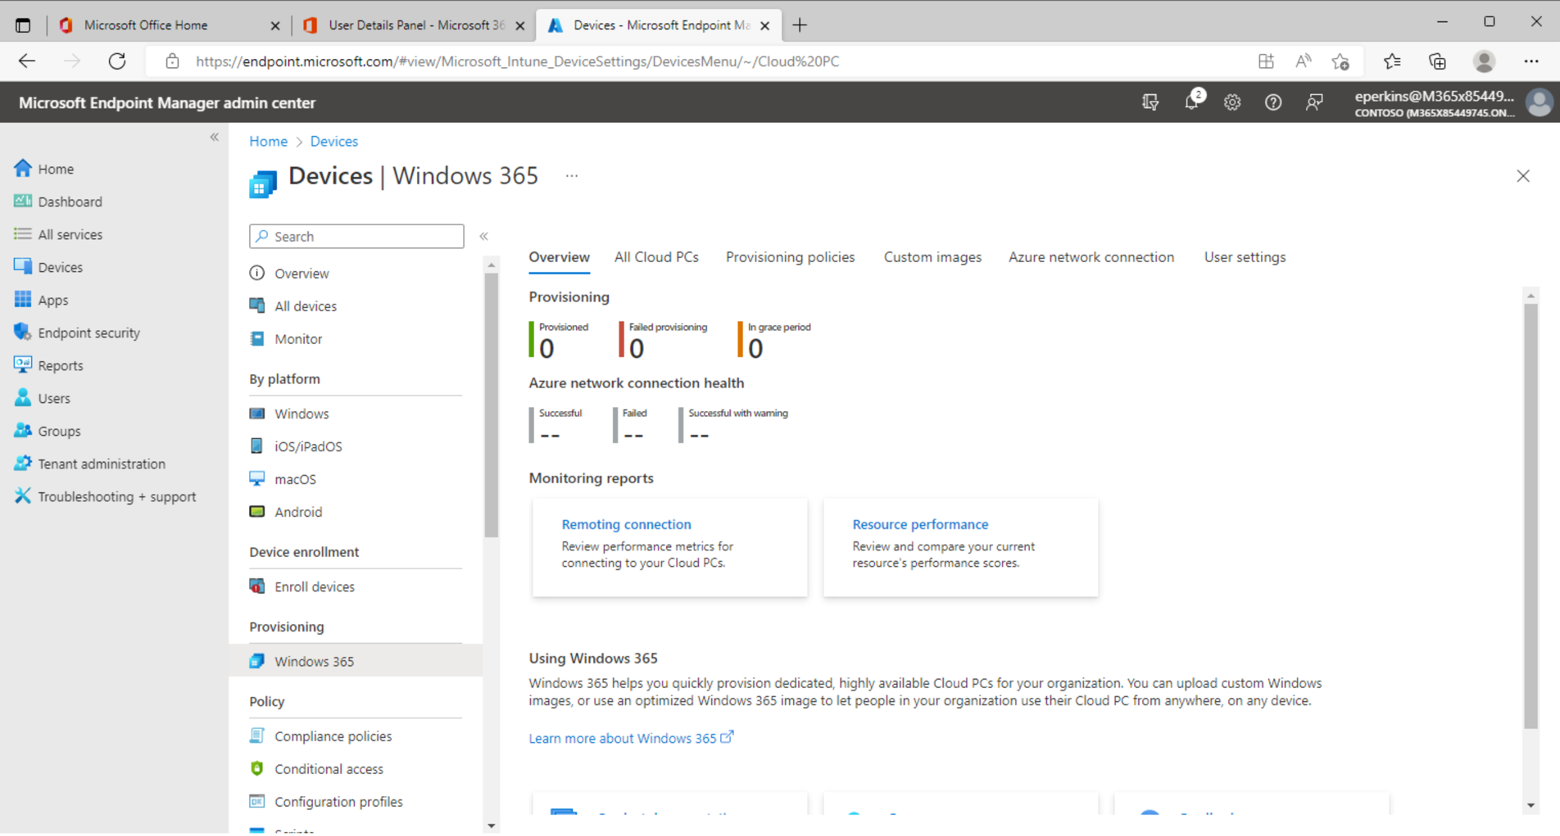Open Tenant administration in the sidebar
The height and width of the screenshot is (836, 1560).
pos(90,464)
